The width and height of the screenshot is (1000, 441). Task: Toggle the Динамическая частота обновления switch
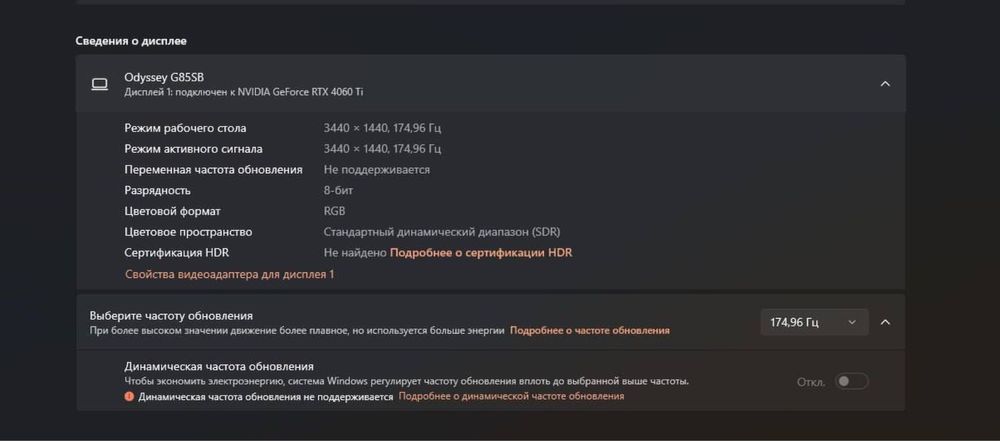pyautogui.click(x=852, y=381)
